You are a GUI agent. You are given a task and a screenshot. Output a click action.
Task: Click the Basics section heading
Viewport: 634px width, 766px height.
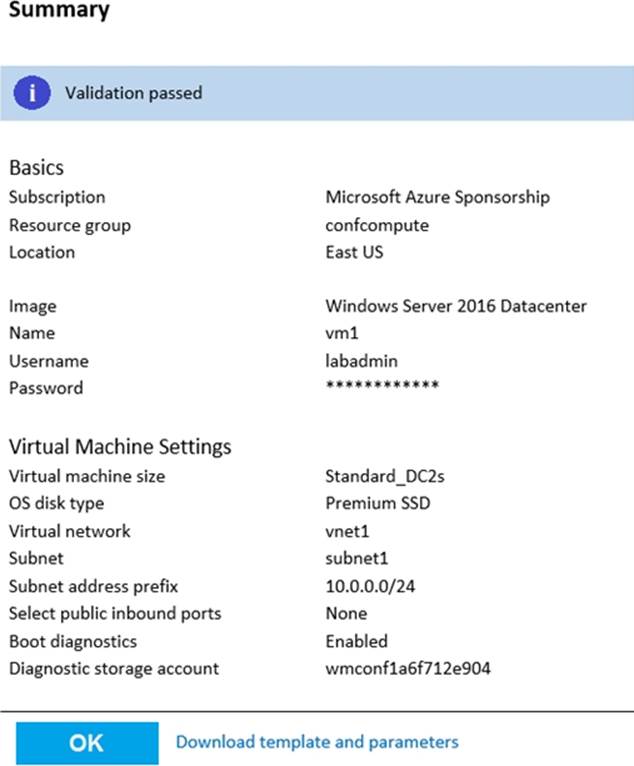pos(36,168)
